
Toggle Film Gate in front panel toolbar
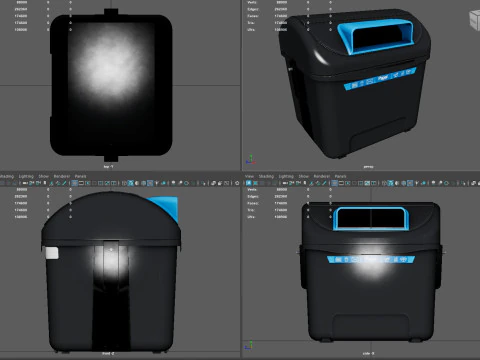[81, 183]
